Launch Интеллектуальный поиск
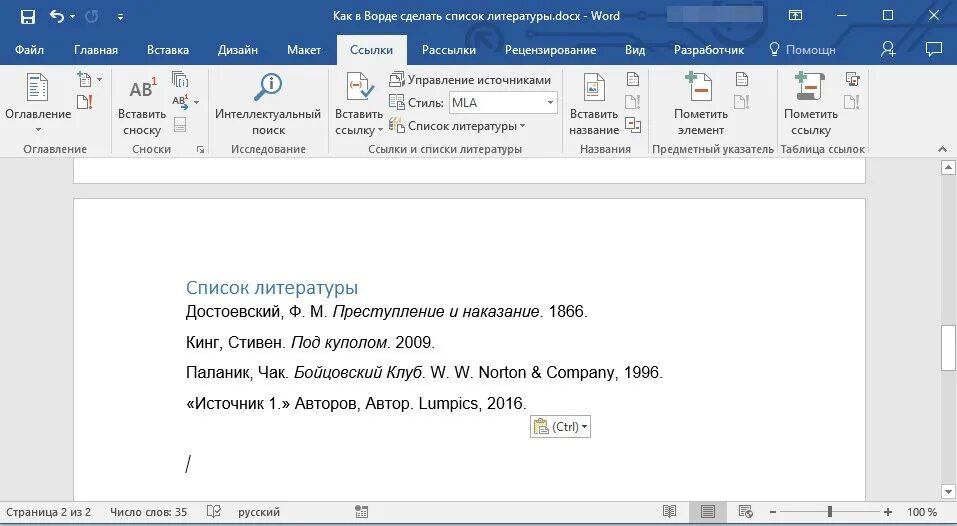This screenshot has width=957, height=526. (268, 104)
